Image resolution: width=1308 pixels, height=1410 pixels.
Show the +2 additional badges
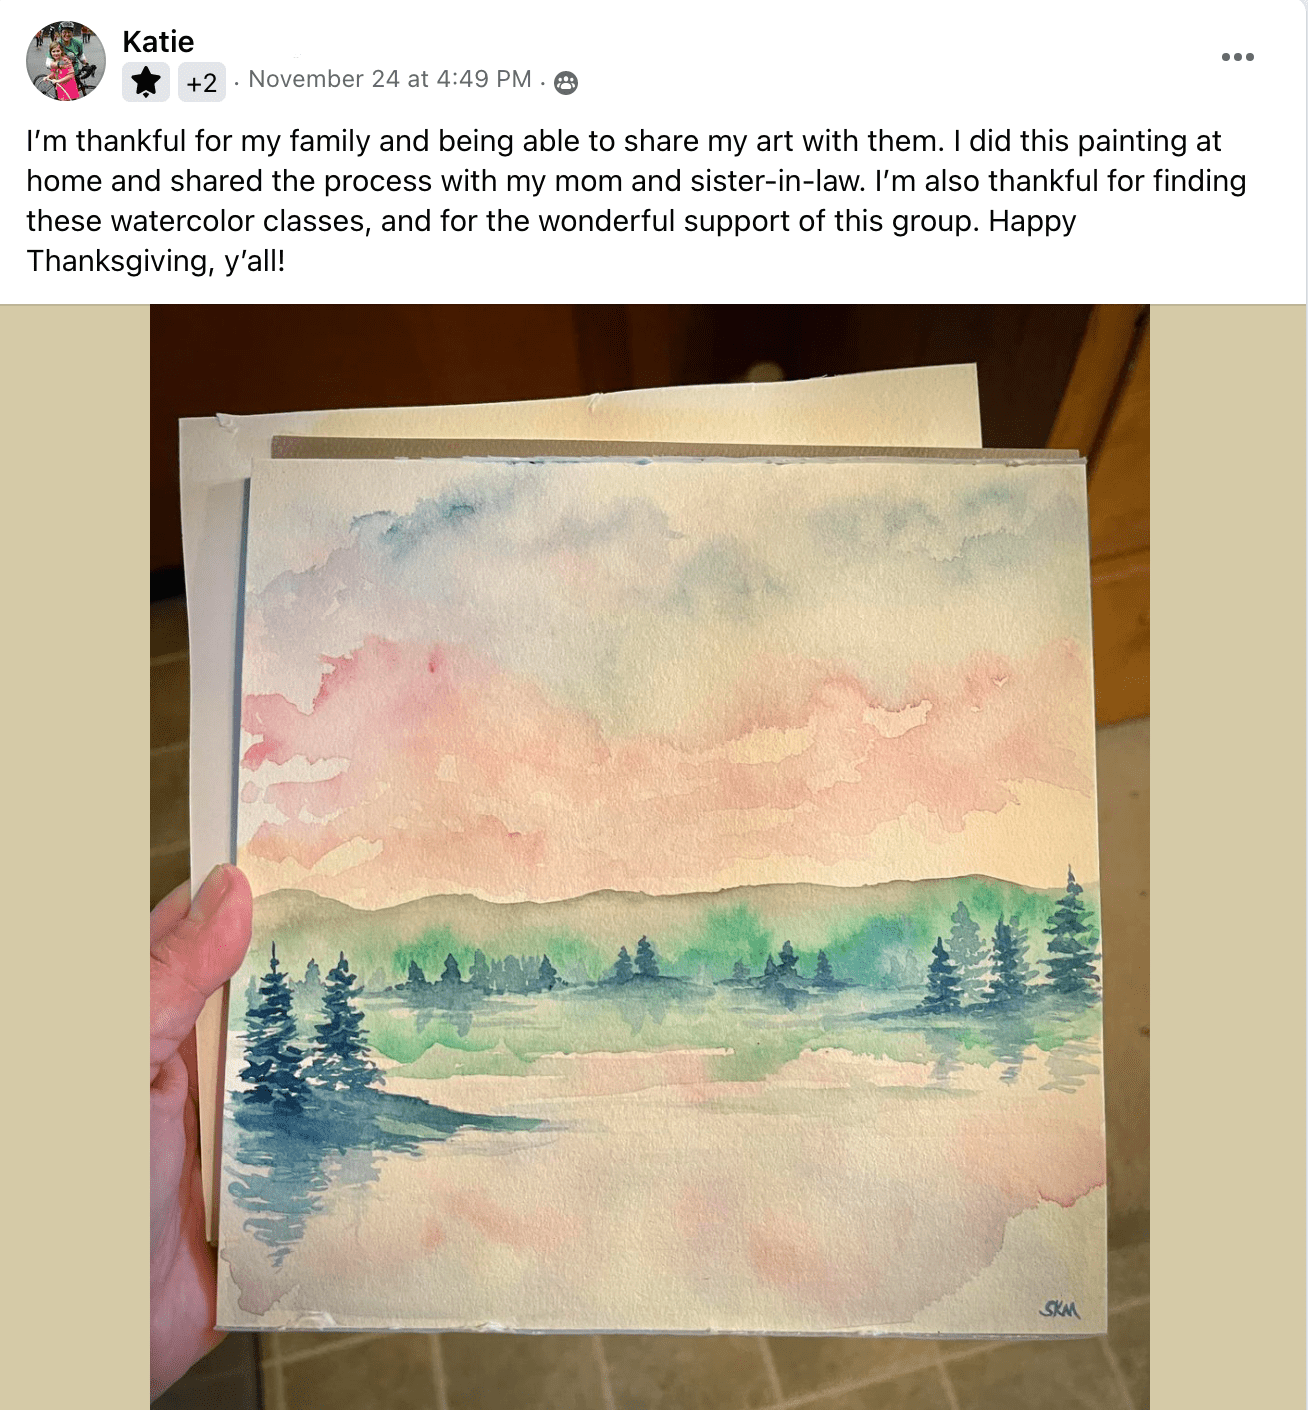[201, 82]
